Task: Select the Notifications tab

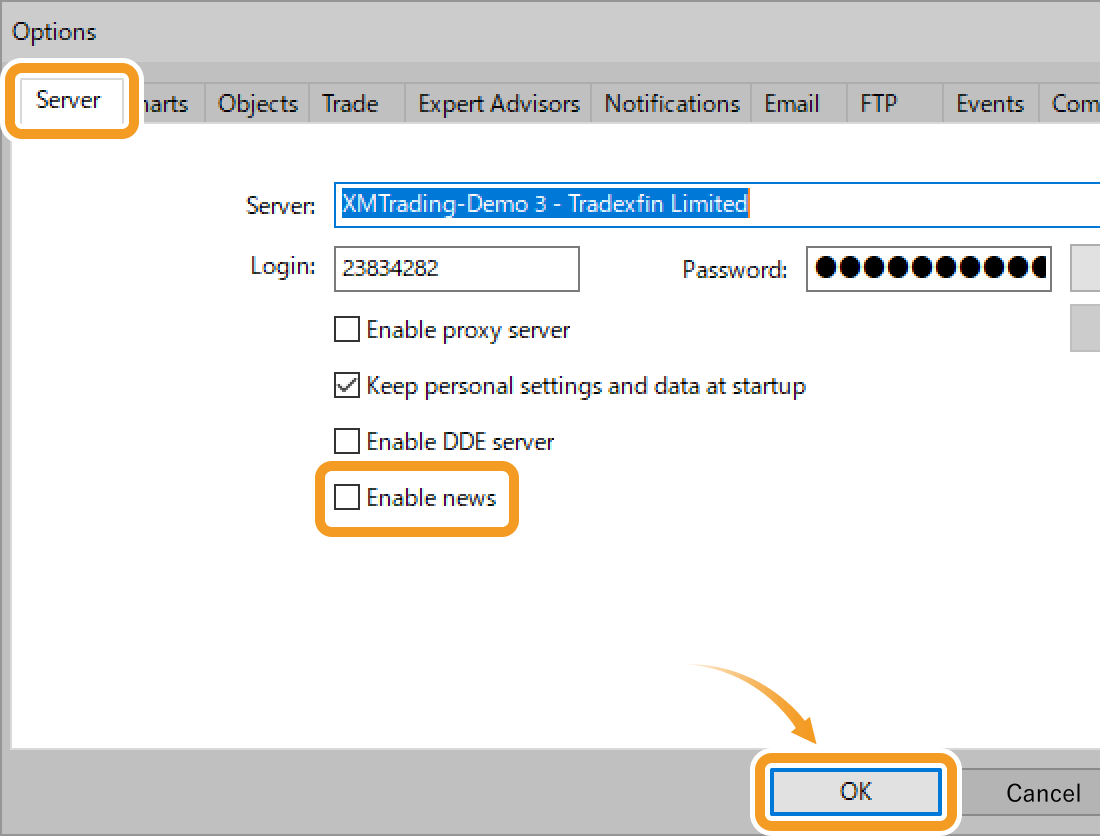Action: 672,104
